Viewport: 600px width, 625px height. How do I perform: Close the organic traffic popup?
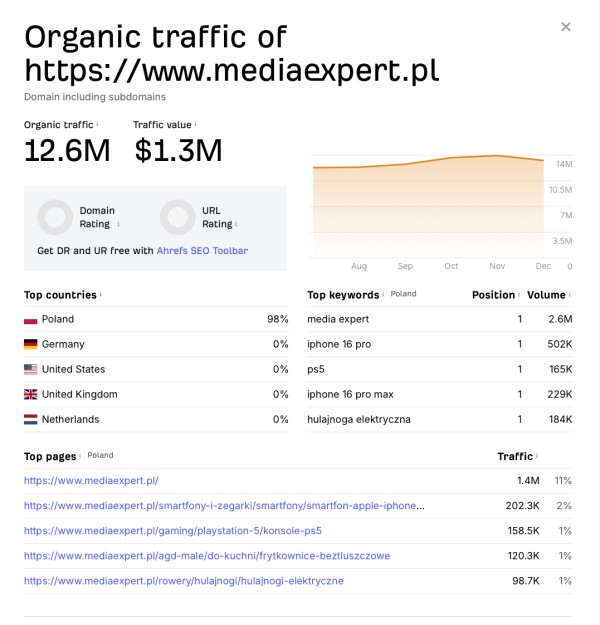[565, 27]
